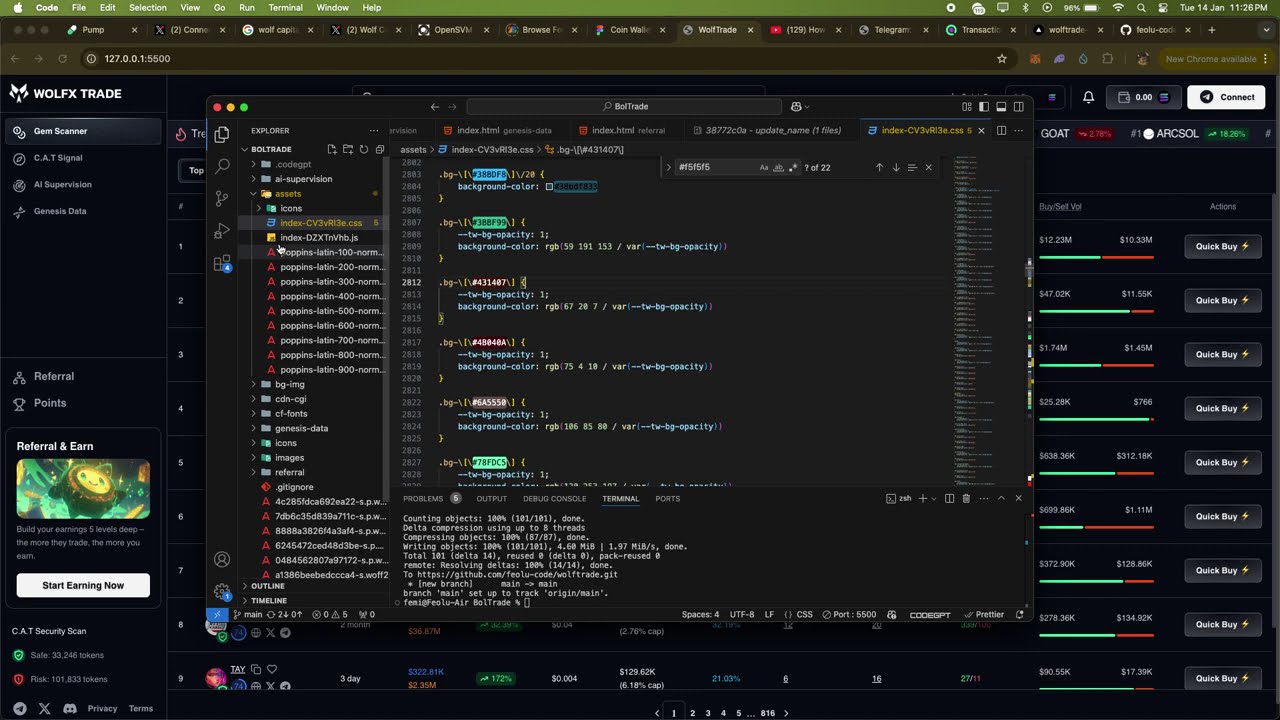Image resolution: width=1280 pixels, height=720 pixels.
Task: Maximize the terminal panel size
Action: pos(1001,498)
